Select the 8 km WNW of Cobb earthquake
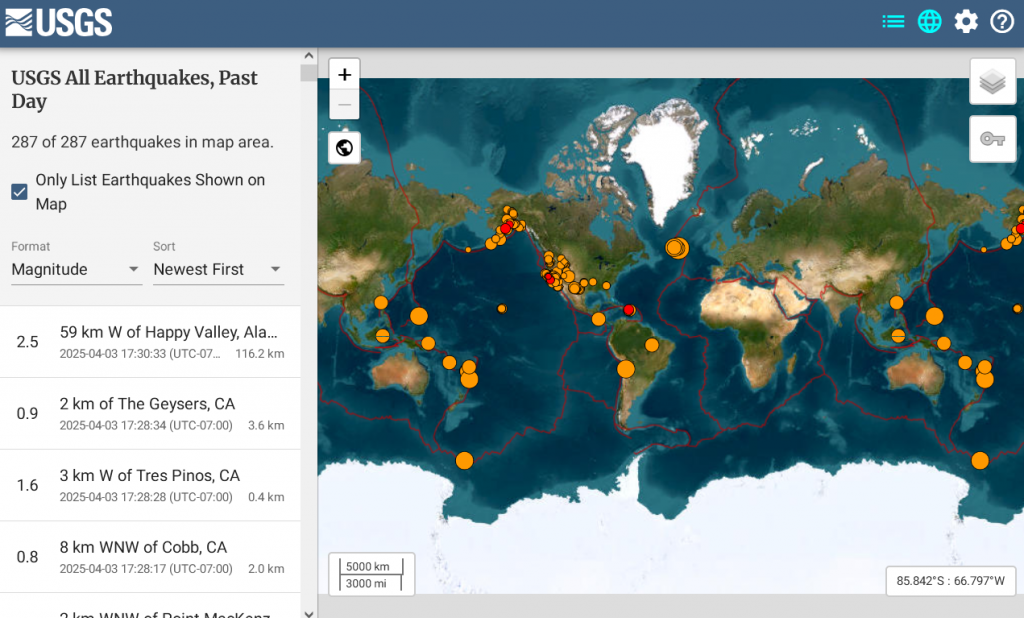The width and height of the screenshot is (1024, 618). coord(150,557)
